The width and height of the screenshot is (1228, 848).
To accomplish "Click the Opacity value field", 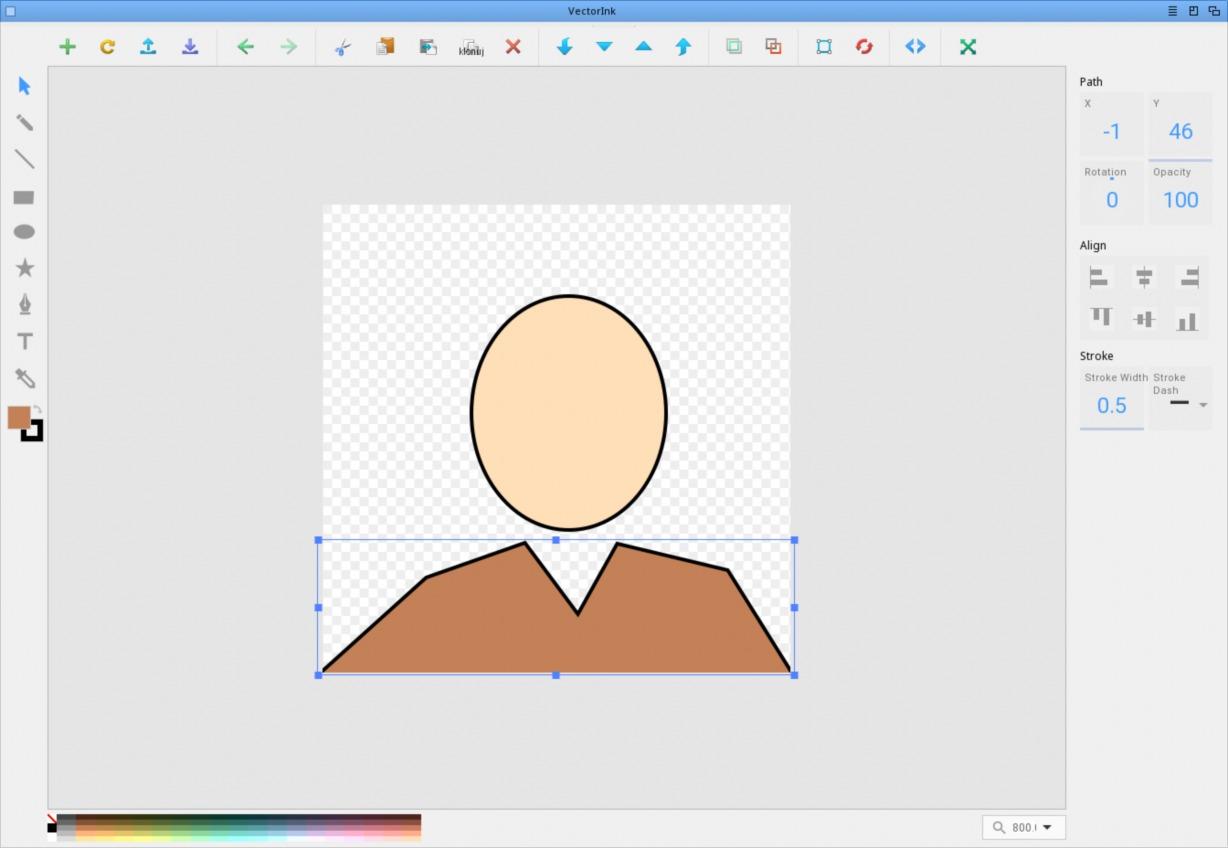I will point(1180,200).
